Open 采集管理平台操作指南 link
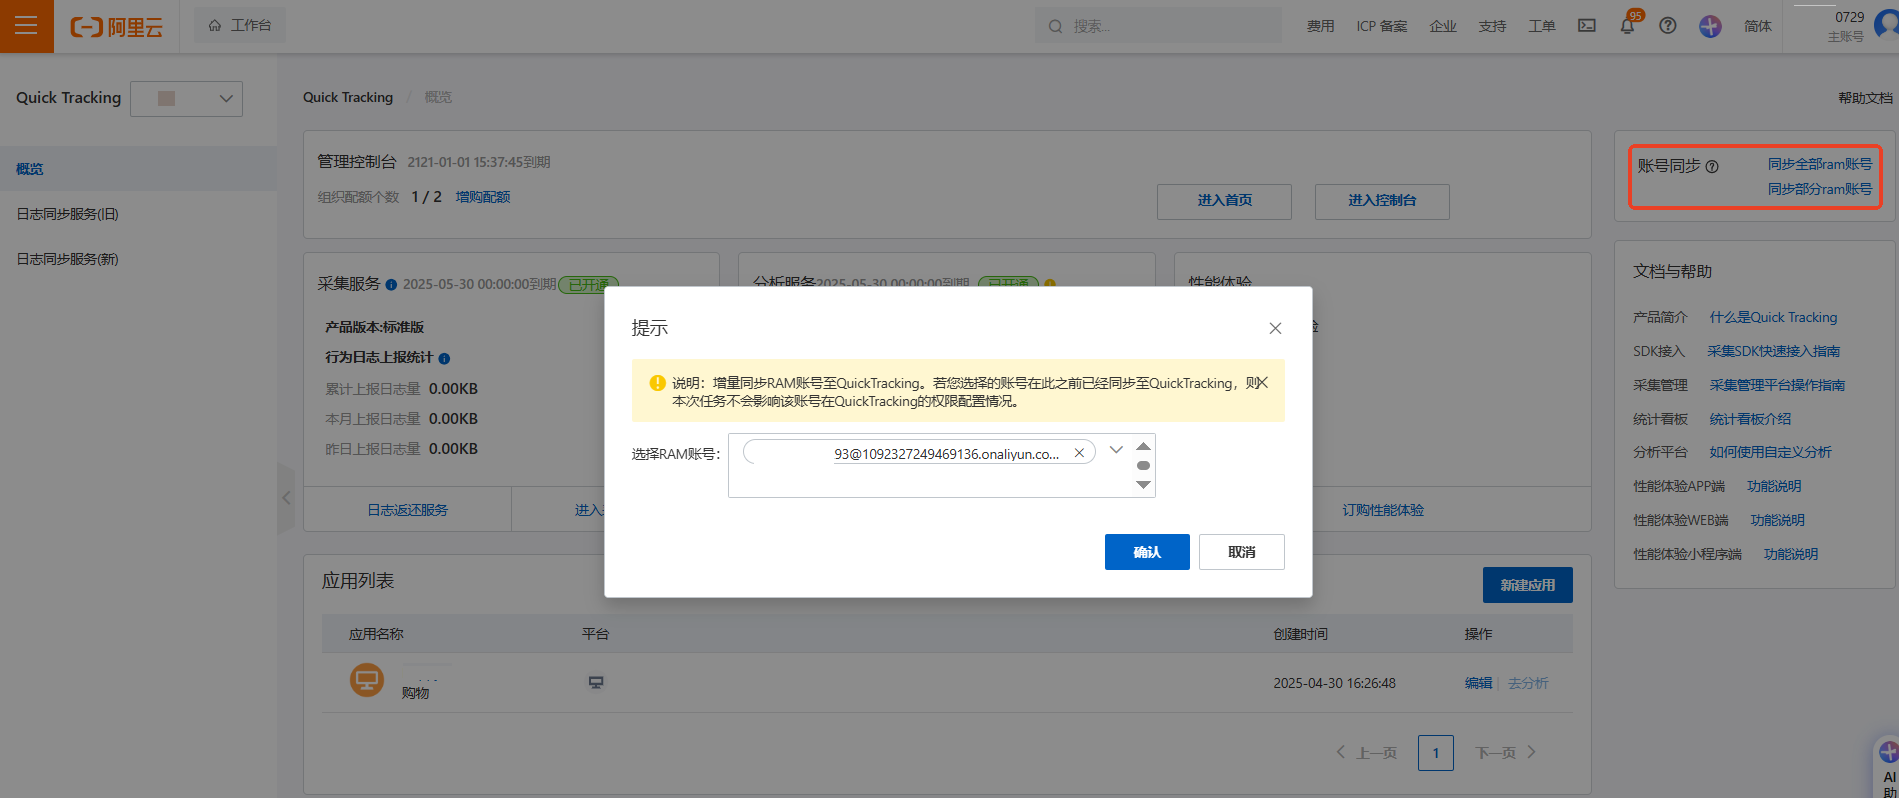 pos(1777,385)
